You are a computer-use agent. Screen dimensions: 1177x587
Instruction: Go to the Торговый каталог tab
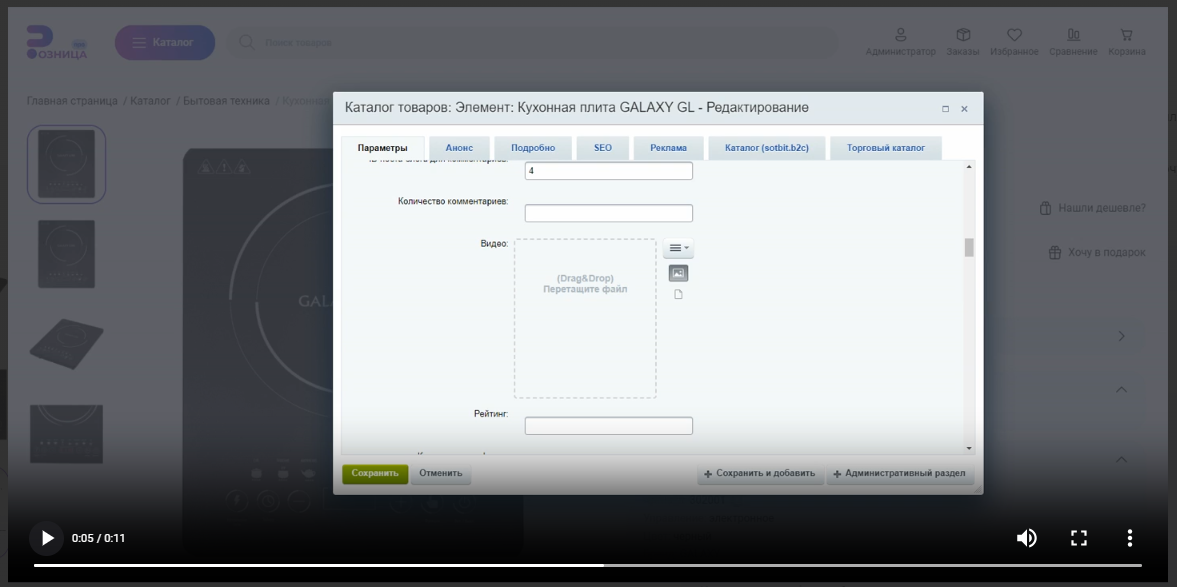click(886, 148)
